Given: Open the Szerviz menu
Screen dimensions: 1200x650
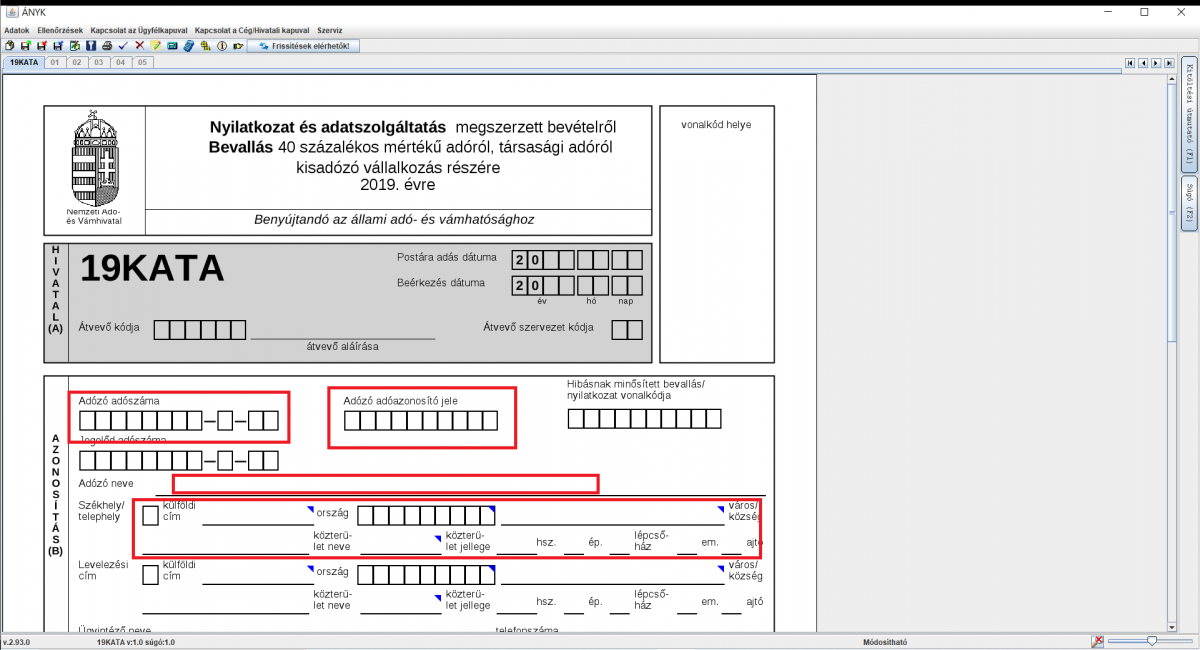Looking at the screenshot, I should (330, 31).
